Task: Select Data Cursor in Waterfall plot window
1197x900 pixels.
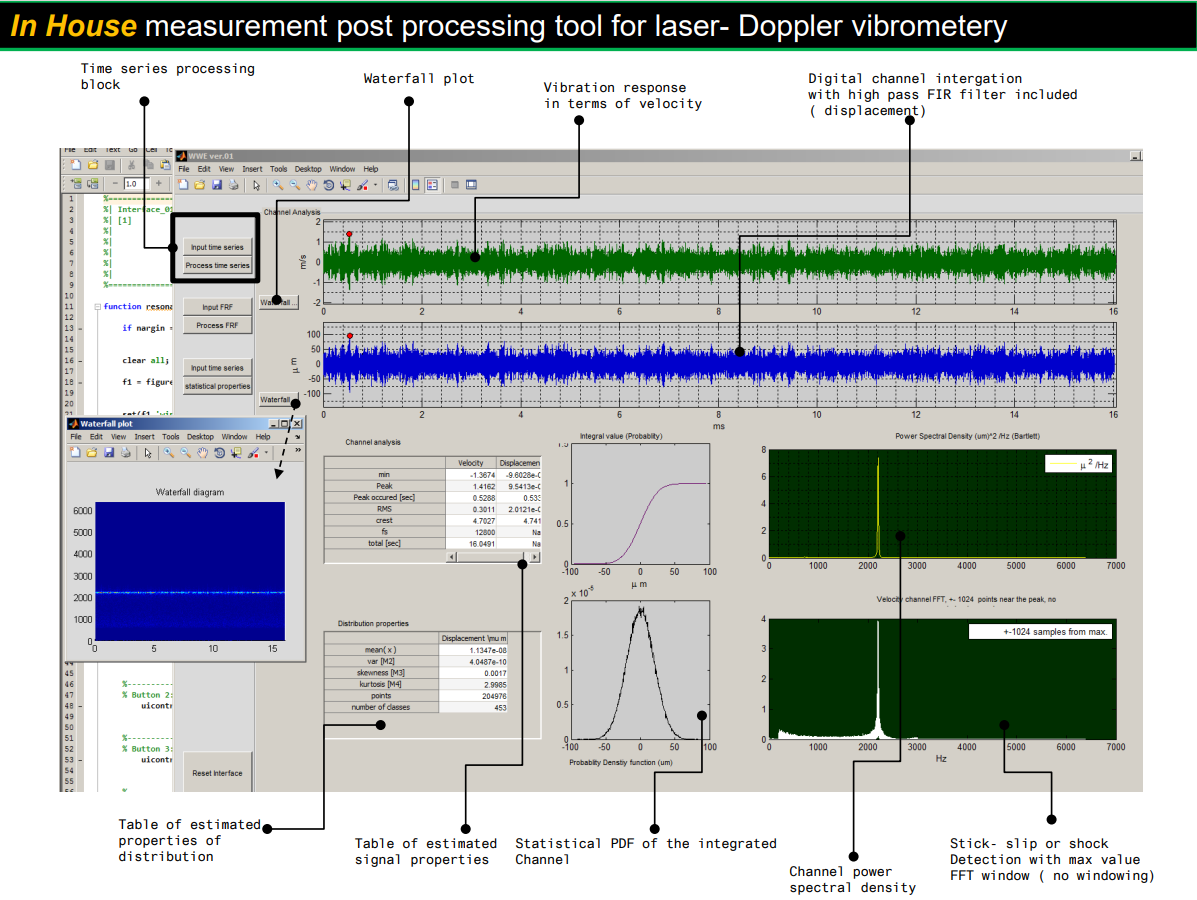Action: coord(237,453)
